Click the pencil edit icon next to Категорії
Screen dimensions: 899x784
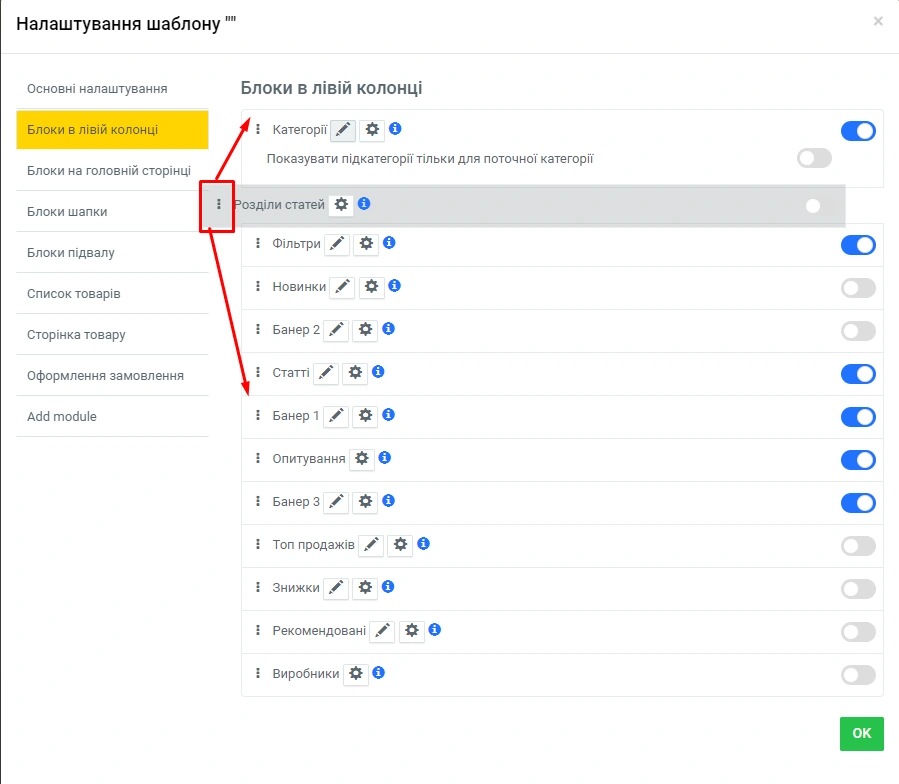[343, 130]
